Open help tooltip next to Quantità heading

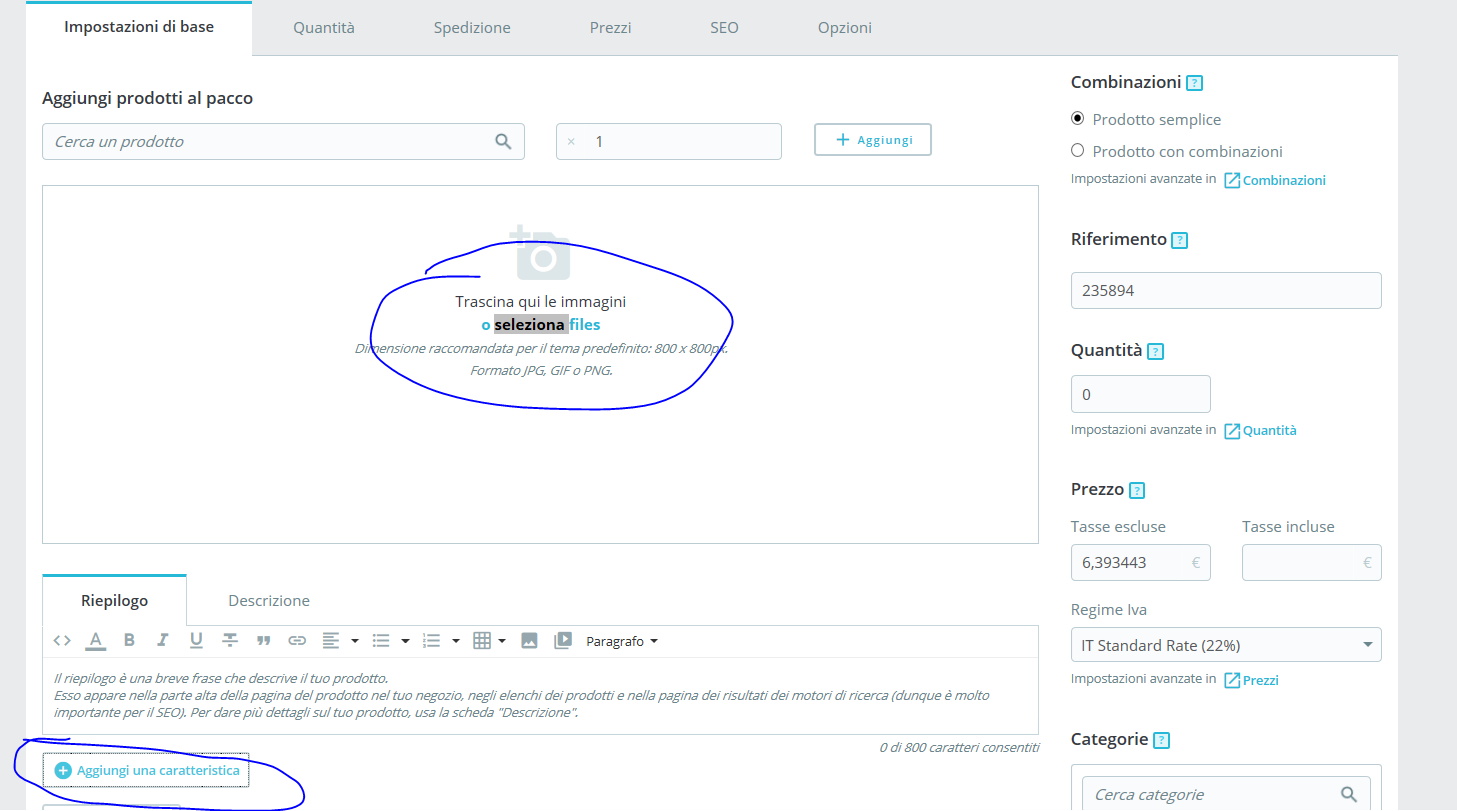click(x=1155, y=351)
